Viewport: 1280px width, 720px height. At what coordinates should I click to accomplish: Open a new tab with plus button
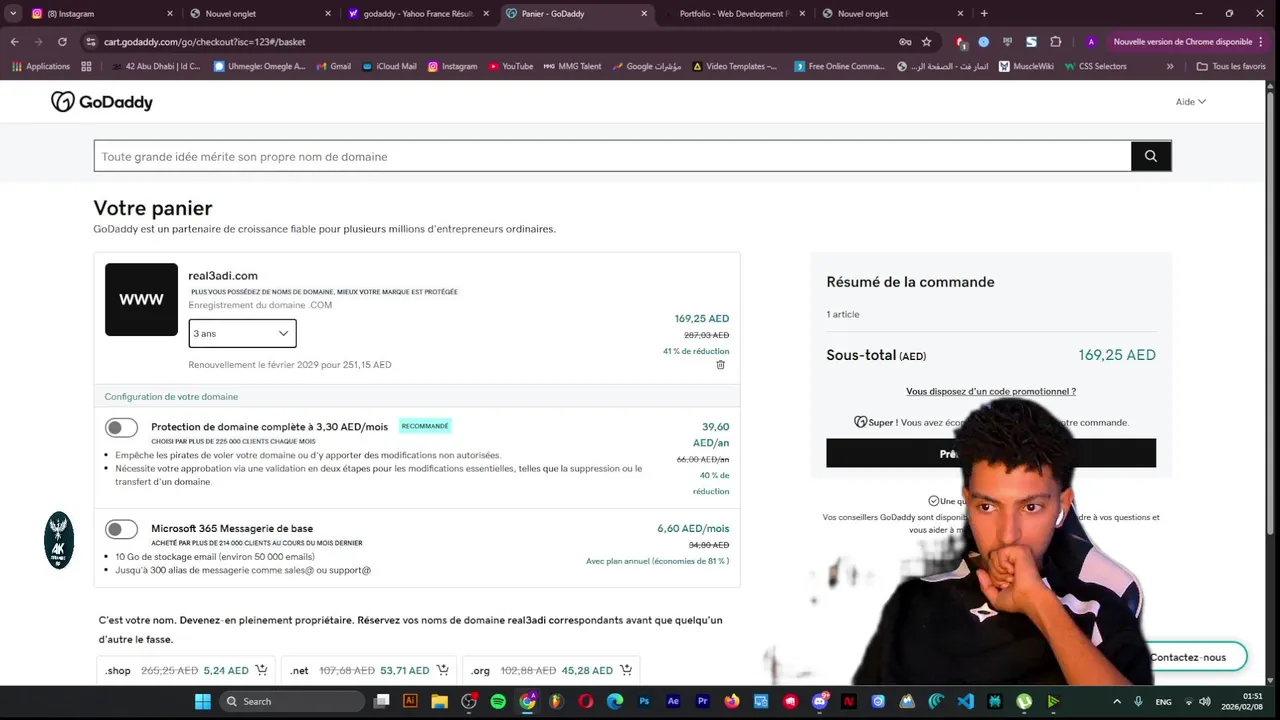pyautogui.click(x=984, y=14)
